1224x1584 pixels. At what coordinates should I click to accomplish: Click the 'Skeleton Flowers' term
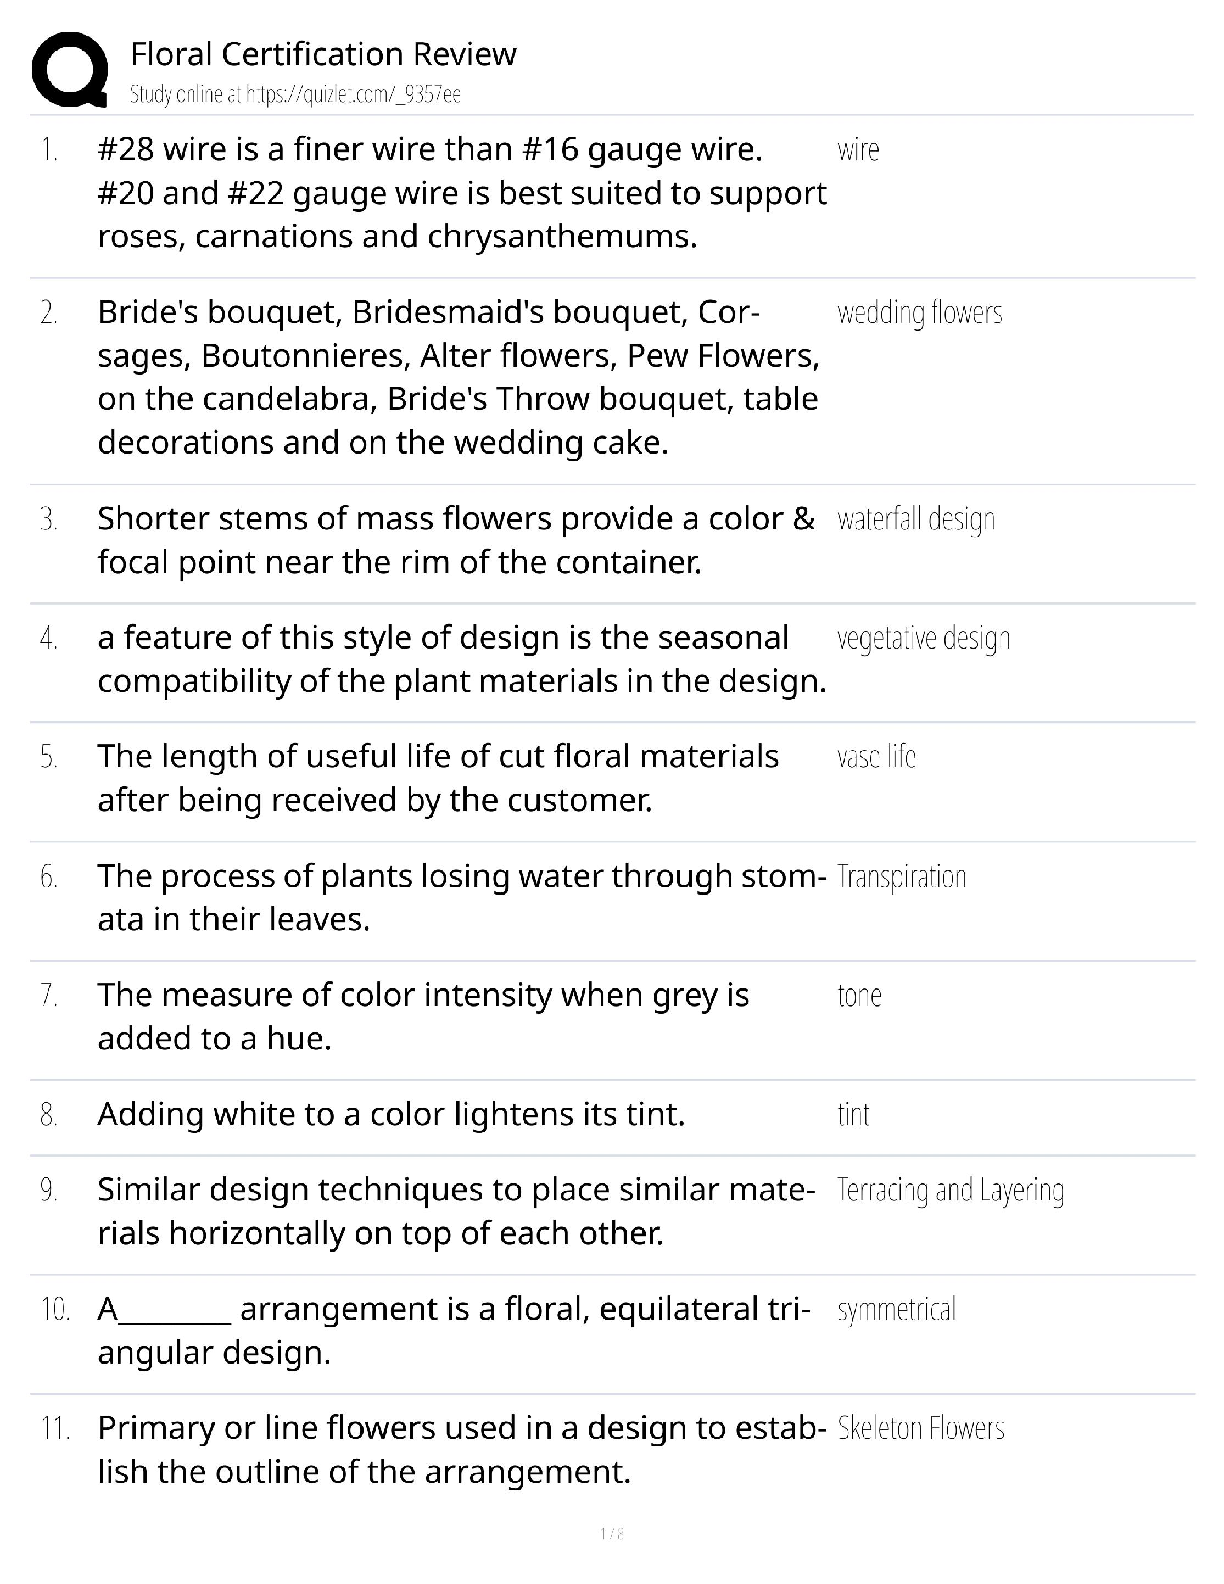[x=920, y=1428]
